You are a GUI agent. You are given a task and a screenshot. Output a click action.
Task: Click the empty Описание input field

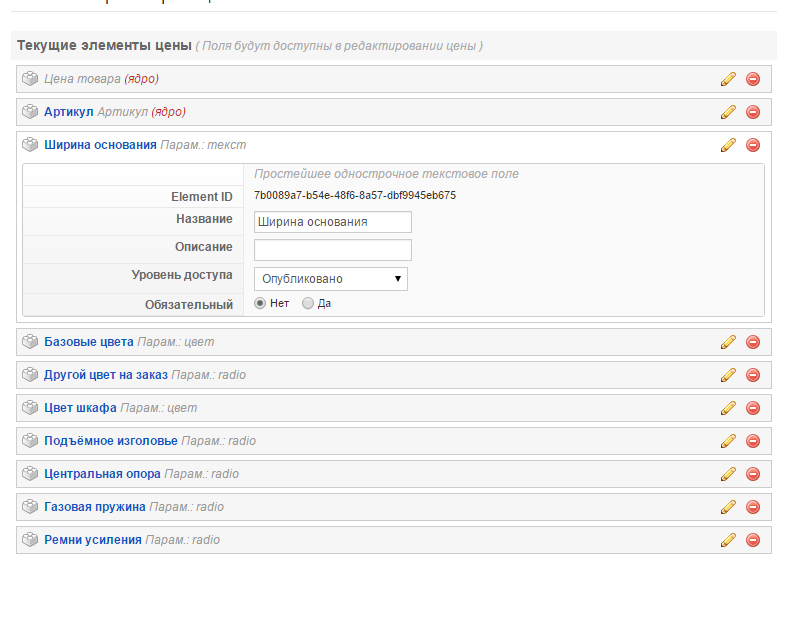tap(333, 250)
